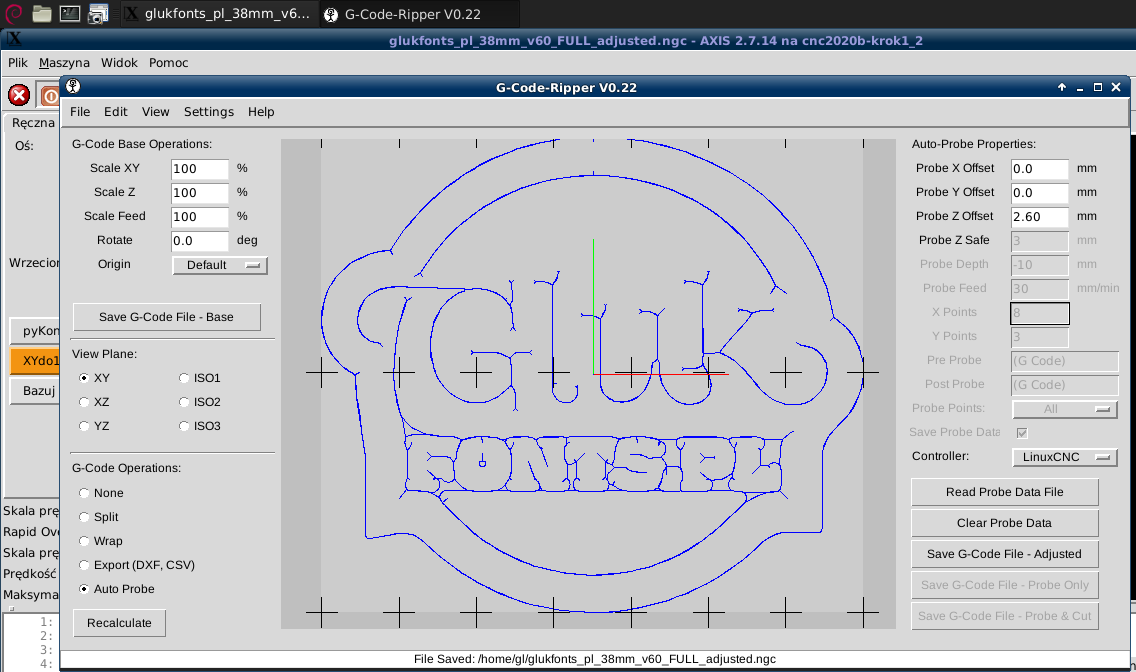This screenshot has width=1136, height=672.
Task: Click the Bazuj button in AXIS window
Action: coord(35,391)
